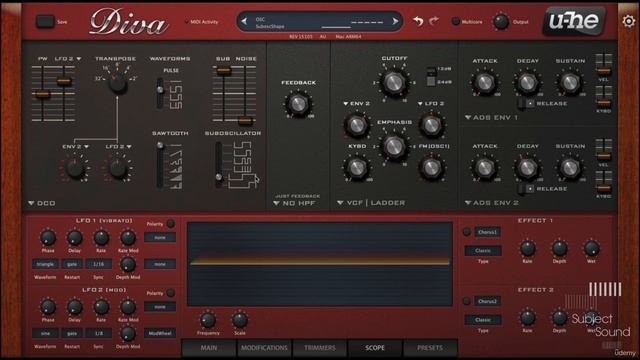640x360 pixels.
Task: Toggle the LFO 2 Polarity button
Action: pos(171,293)
